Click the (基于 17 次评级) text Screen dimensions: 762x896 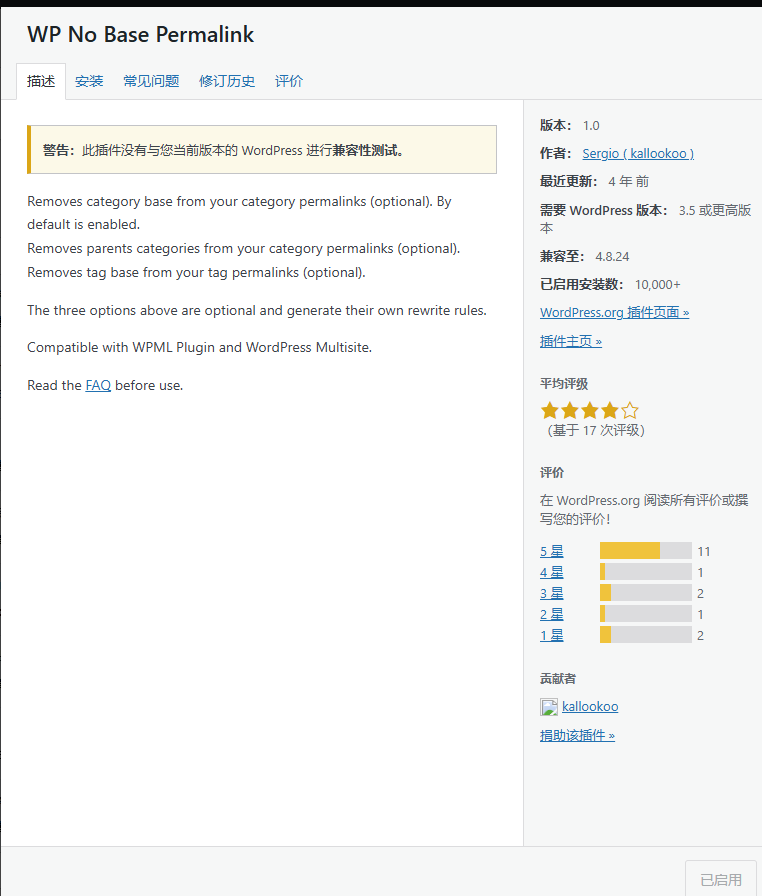596,430
